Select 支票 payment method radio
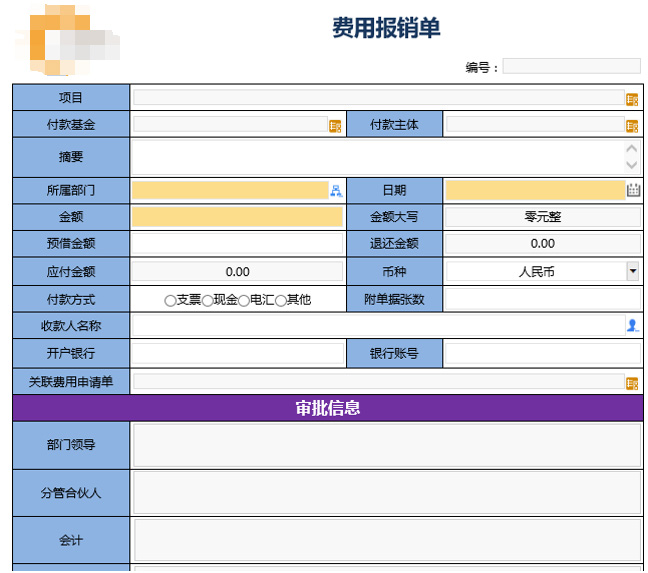The height and width of the screenshot is (573, 648). click(x=170, y=300)
